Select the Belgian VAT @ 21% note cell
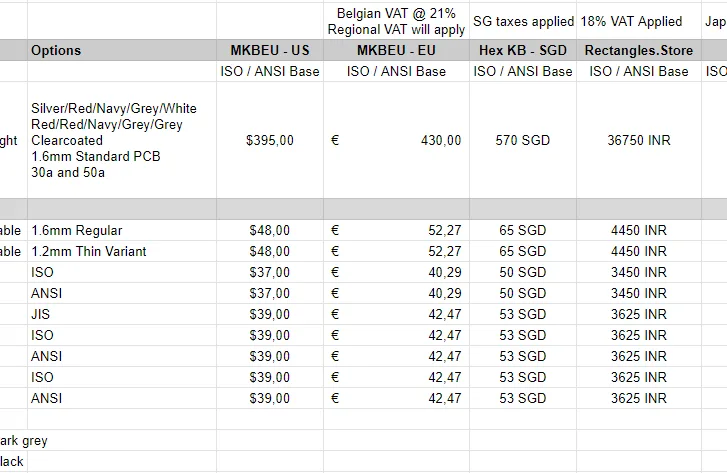Screen dimensions: 727x473 pyautogui.click(x=396, y=21)
